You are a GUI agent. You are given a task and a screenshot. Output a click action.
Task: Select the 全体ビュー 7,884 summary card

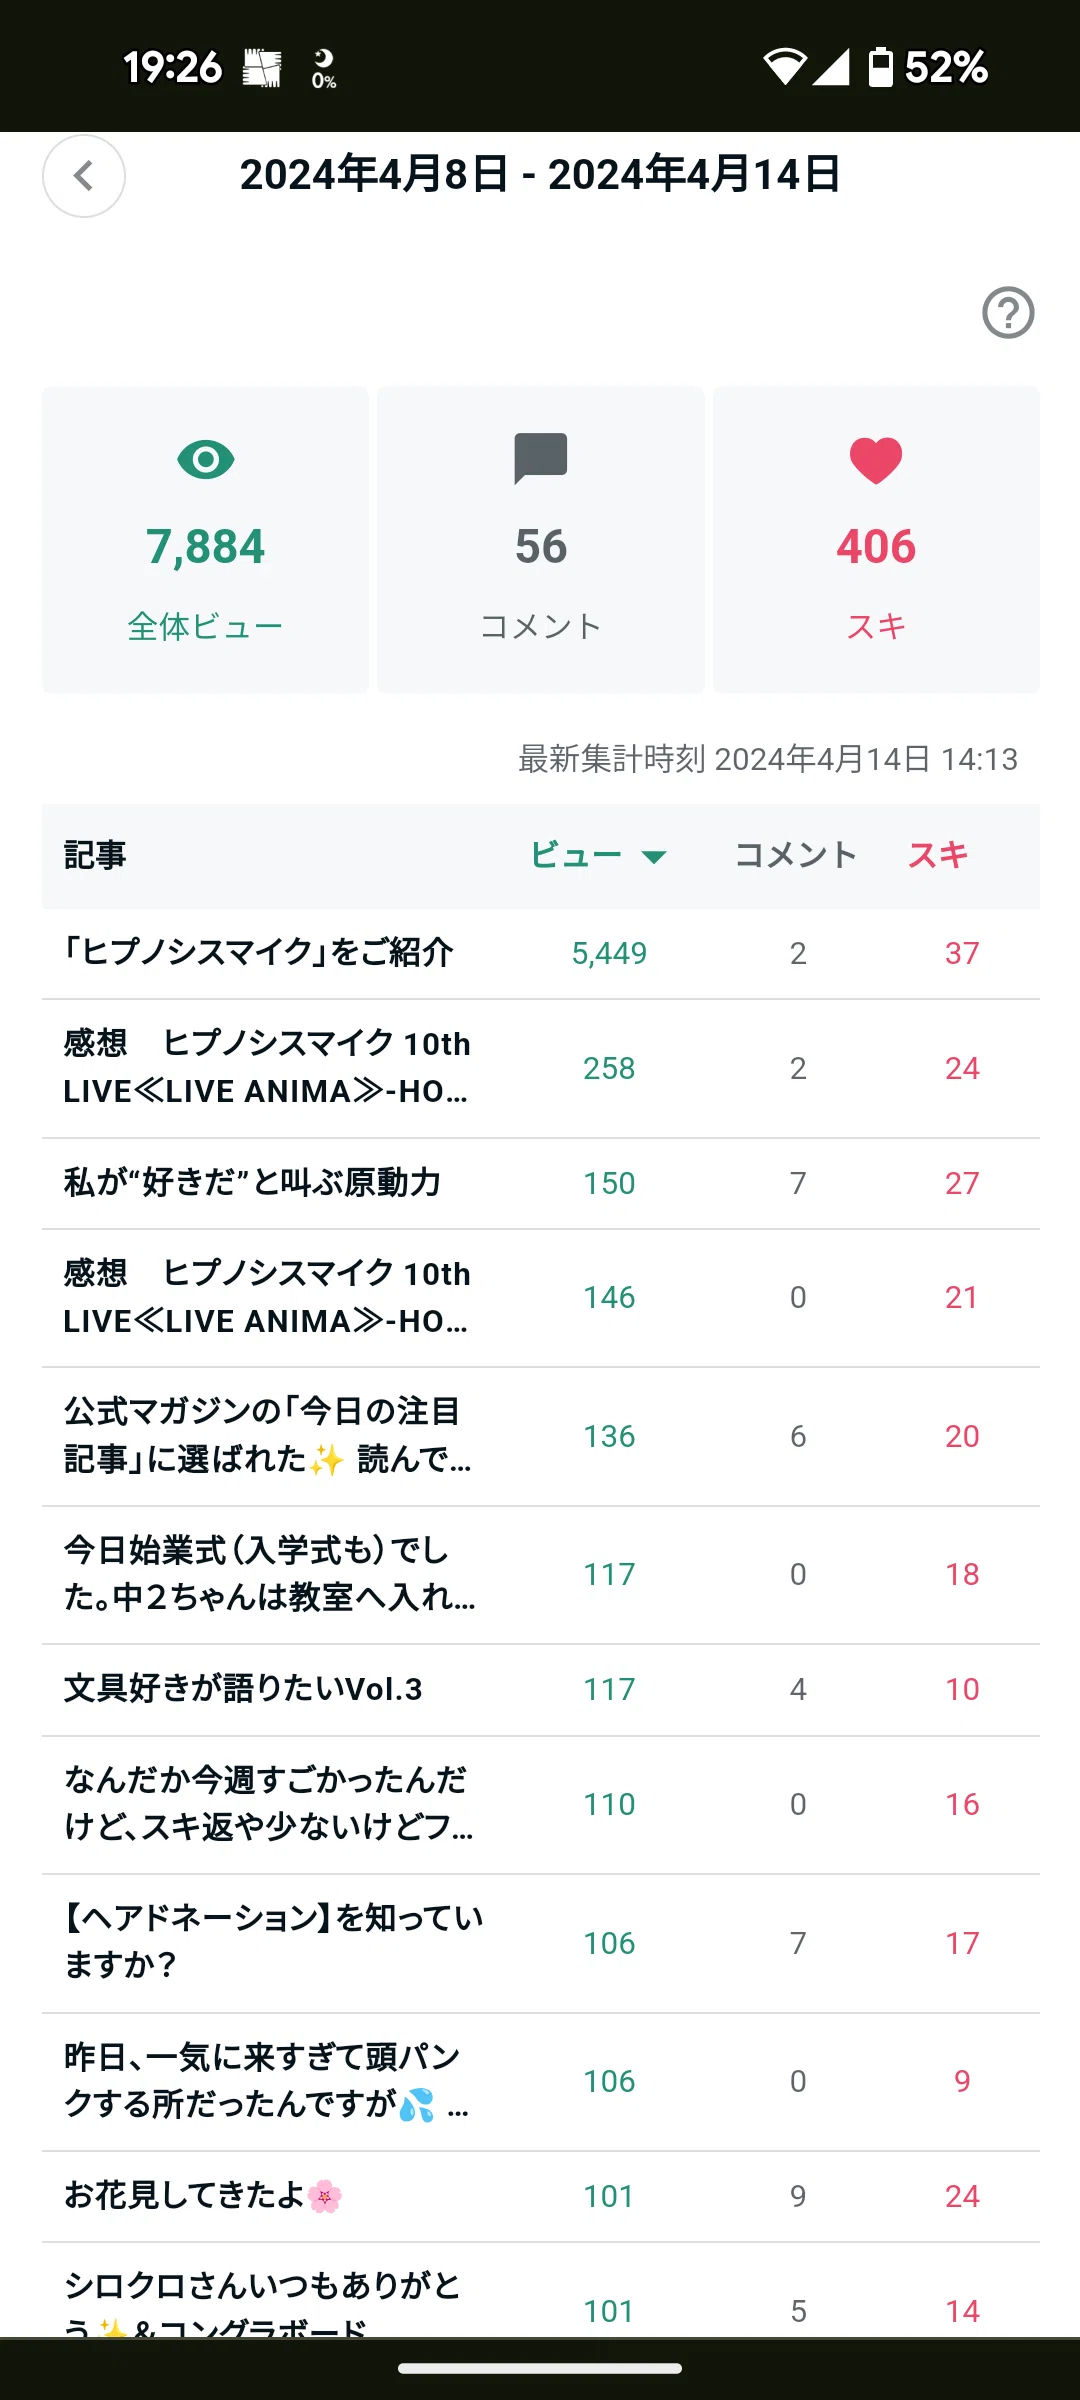click(x=206, y=540)
